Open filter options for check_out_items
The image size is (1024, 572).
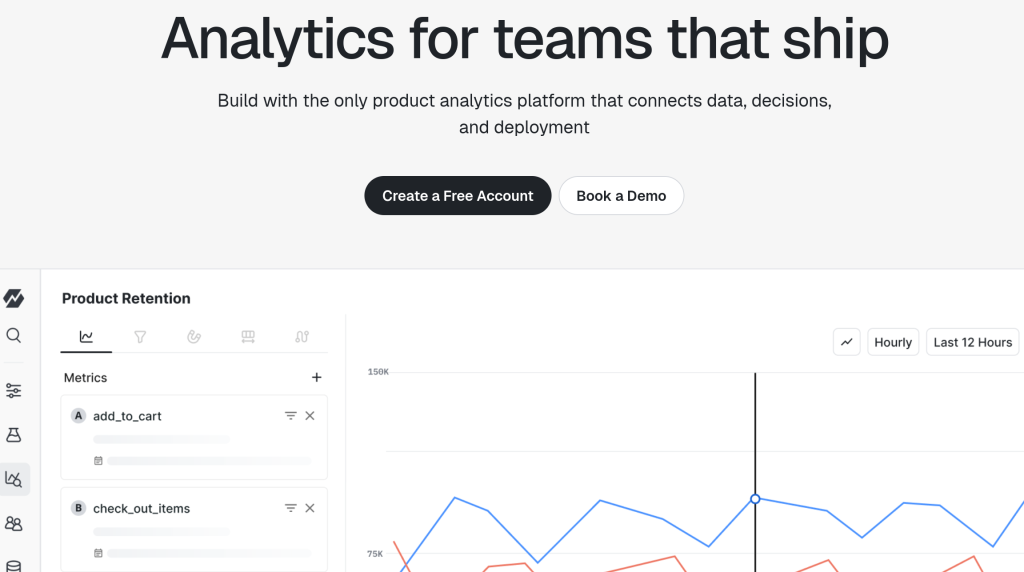coord(291,508)
